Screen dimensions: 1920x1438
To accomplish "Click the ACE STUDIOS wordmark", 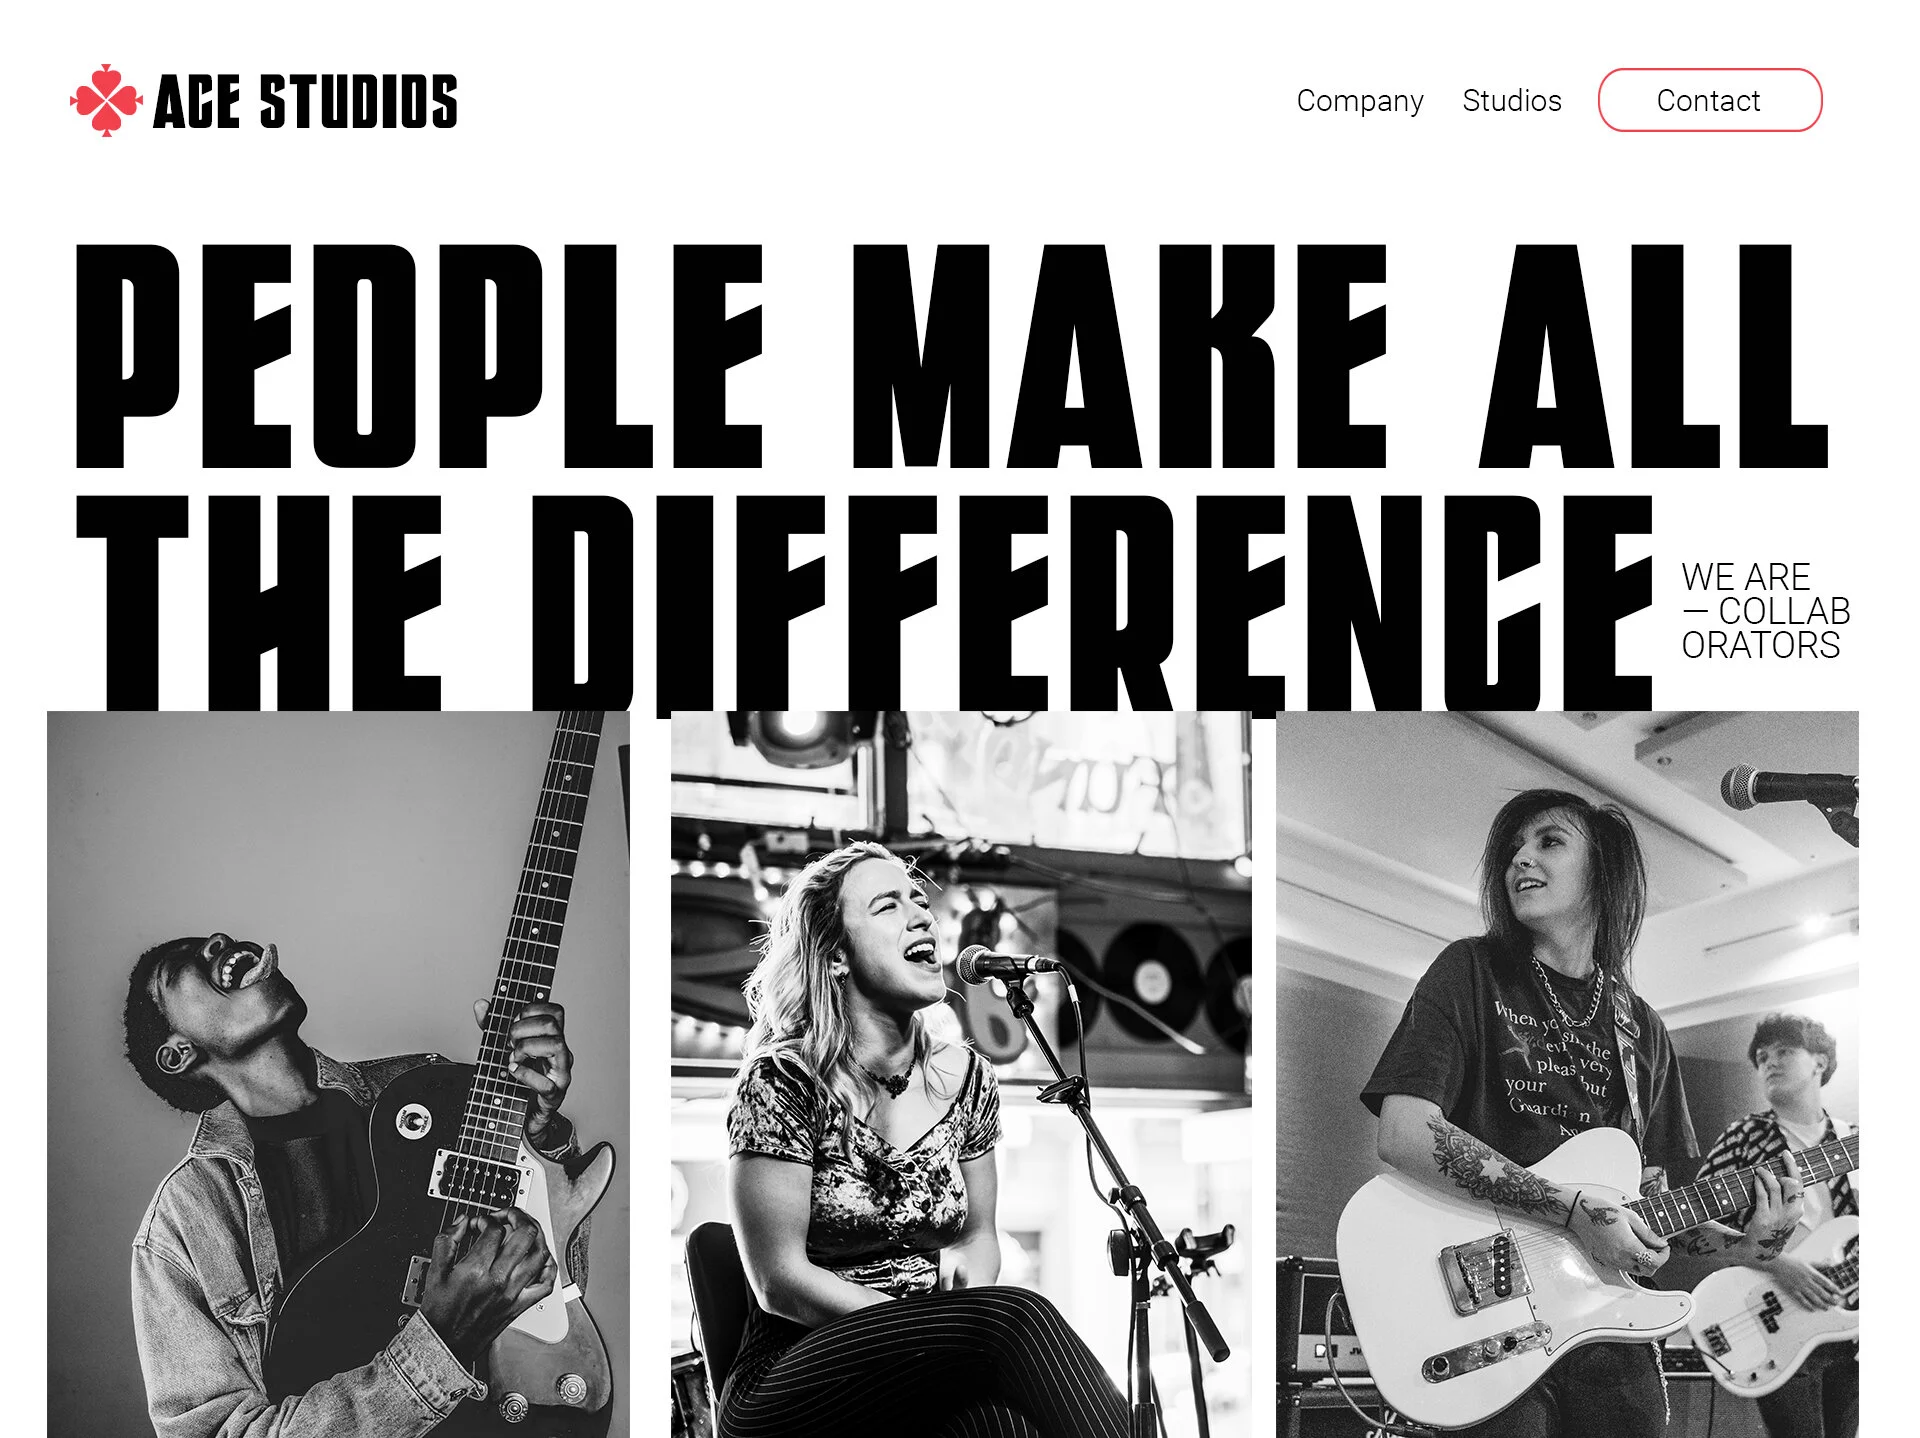I will (x=305, y=101).
